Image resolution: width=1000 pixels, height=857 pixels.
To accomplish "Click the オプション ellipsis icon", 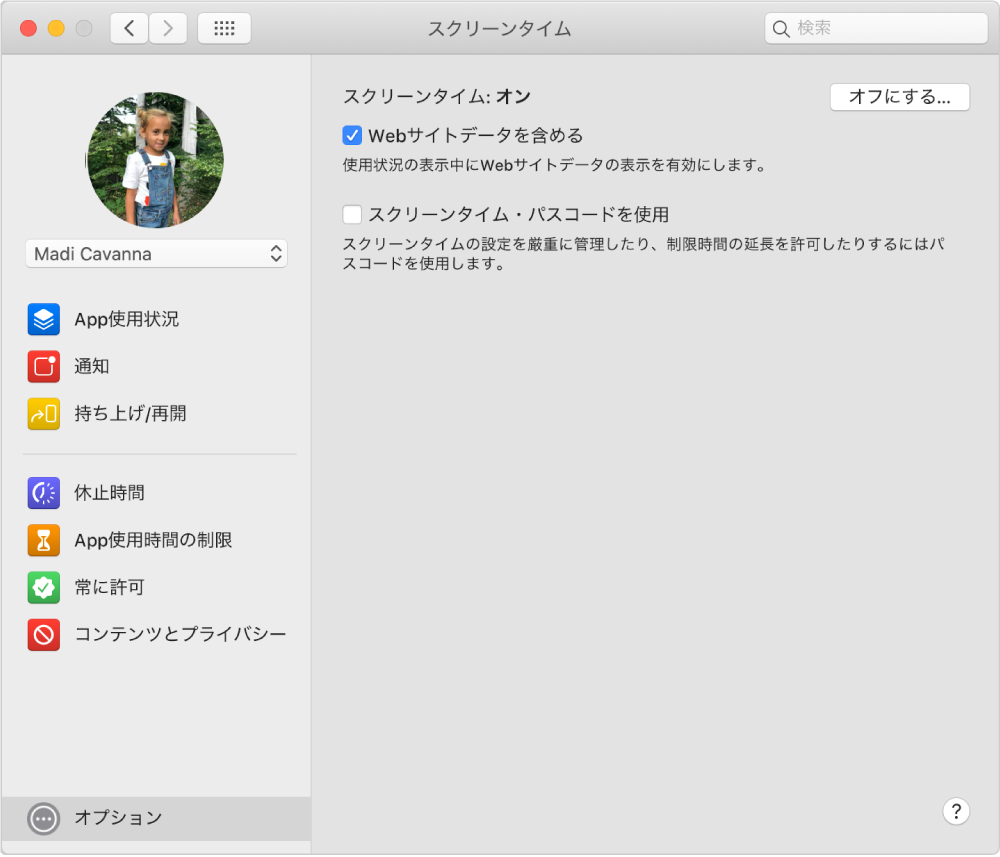I will (43, 819).
